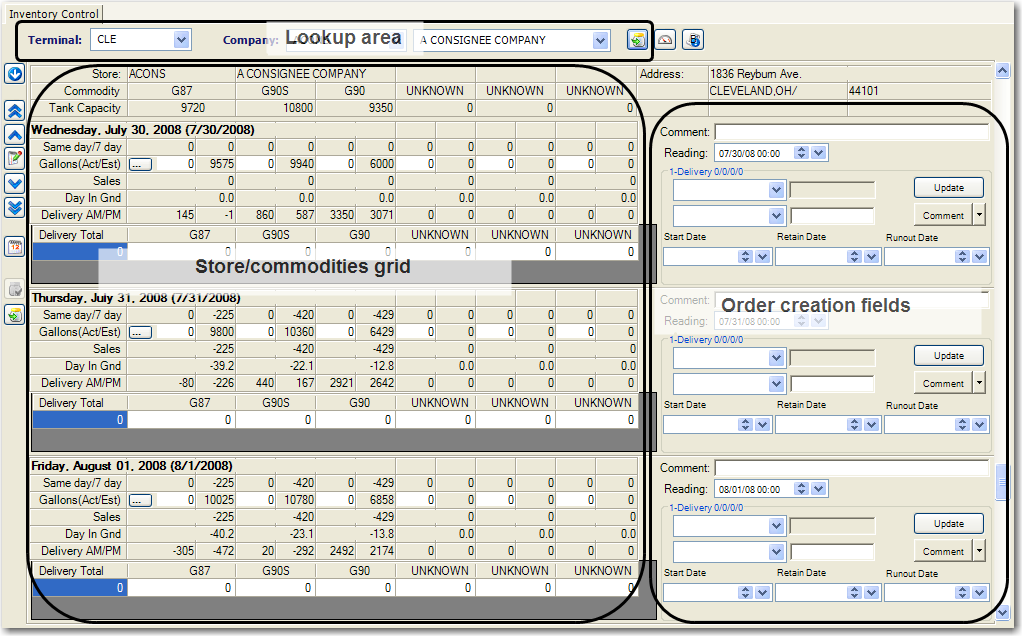Image resolution: width=1022 pixels, height=636 pixels.
Task: Click the Comment text field for July 30
Action: (851, 132)
